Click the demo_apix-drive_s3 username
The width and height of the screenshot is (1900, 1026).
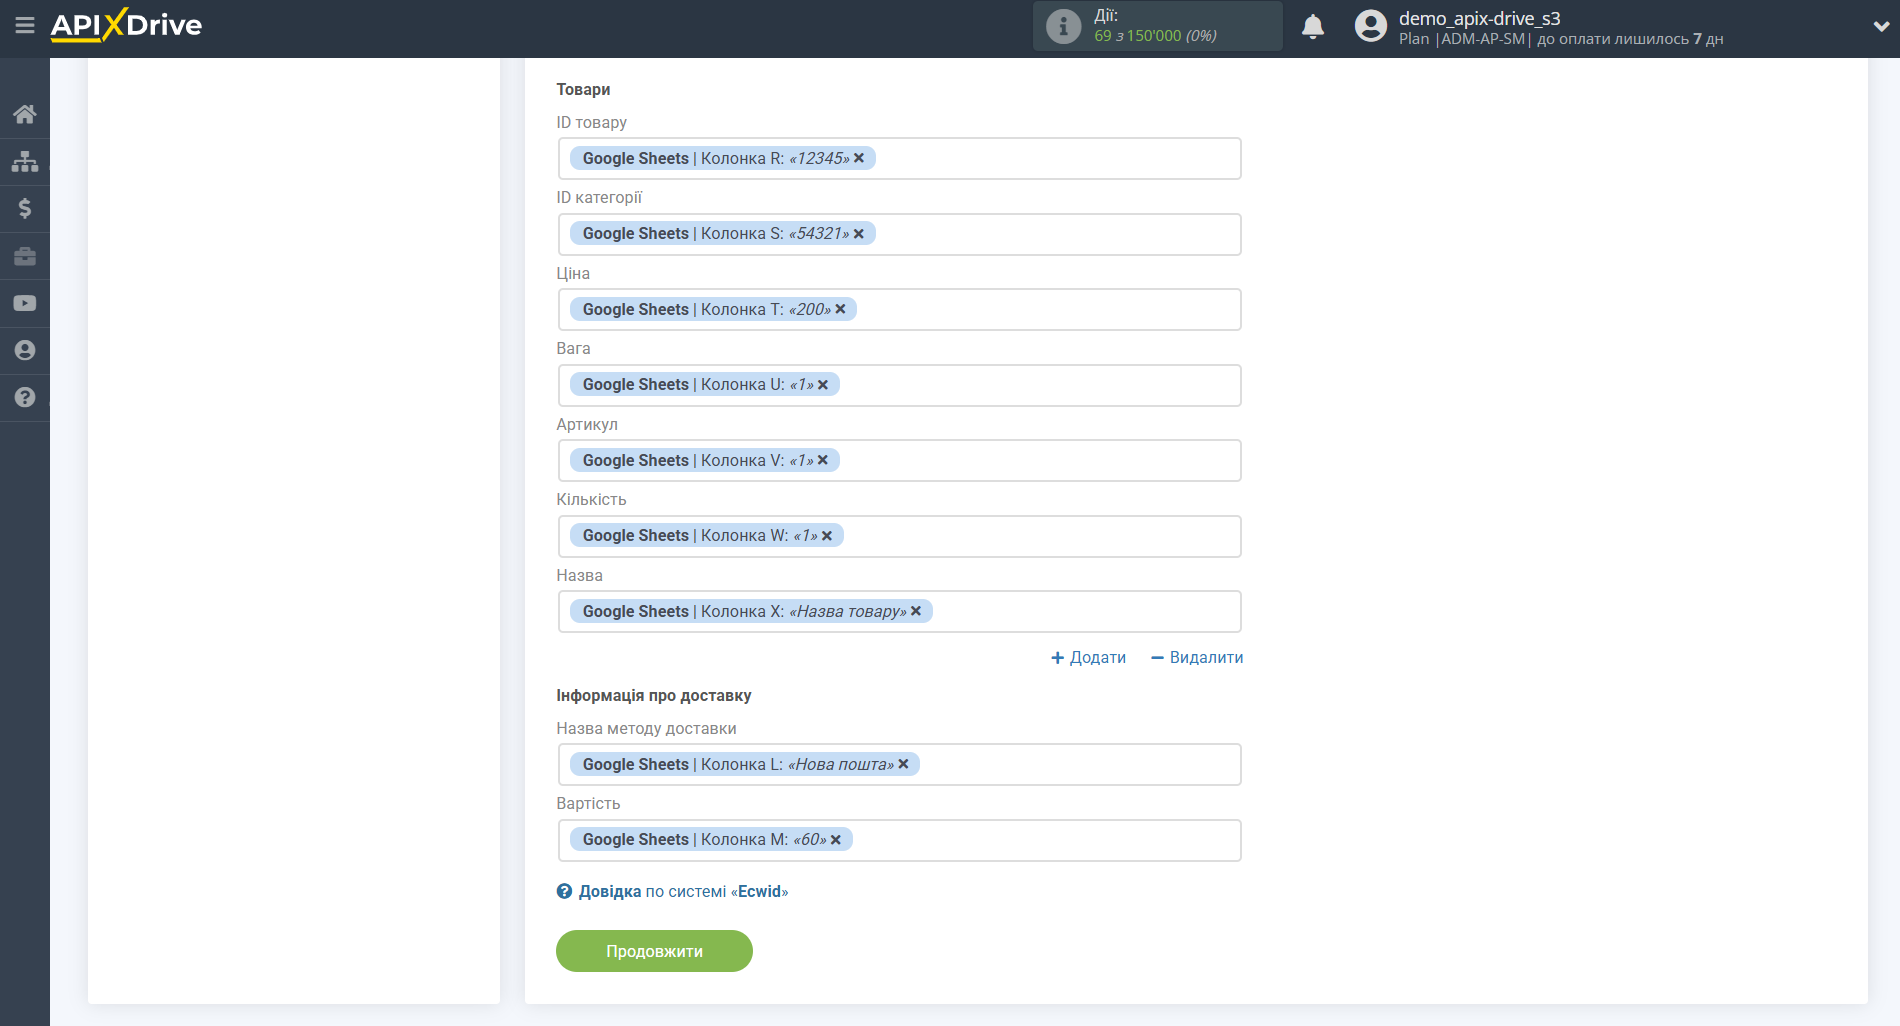click(1479, 18)
